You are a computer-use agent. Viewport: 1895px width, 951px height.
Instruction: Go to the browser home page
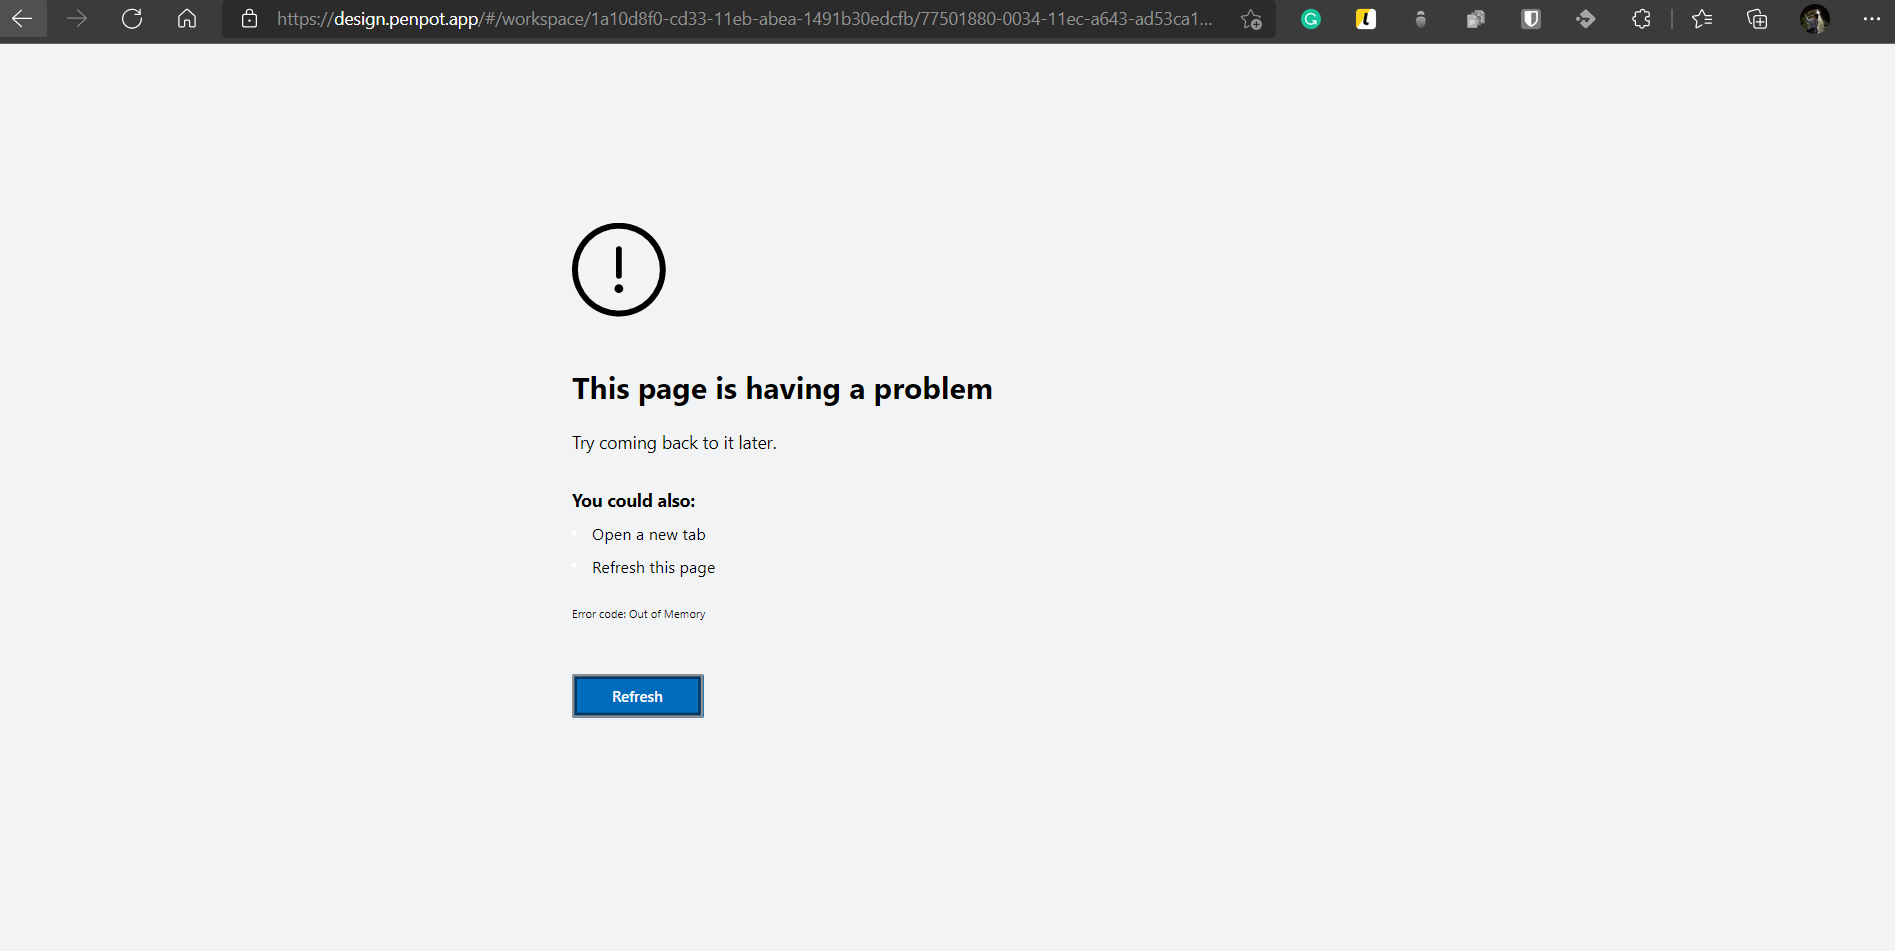click(186, 18)
